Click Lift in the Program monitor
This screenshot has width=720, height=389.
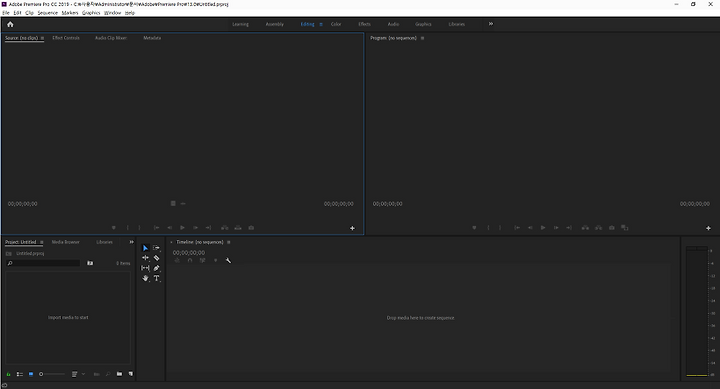tap(585, 228)
